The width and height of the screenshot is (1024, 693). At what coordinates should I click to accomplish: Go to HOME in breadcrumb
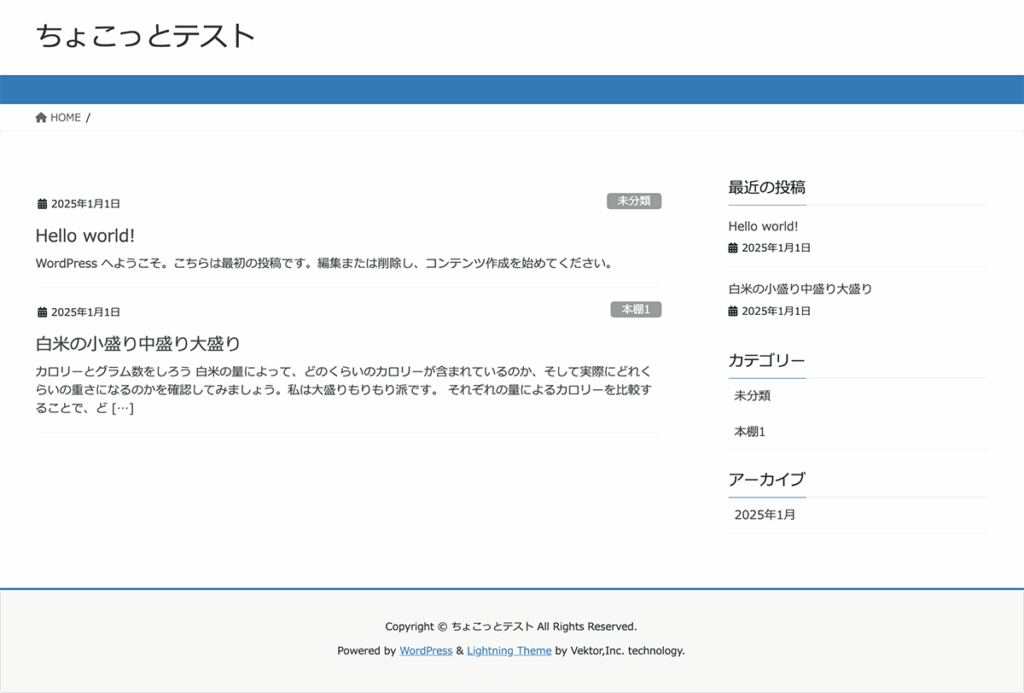(65, 118)
